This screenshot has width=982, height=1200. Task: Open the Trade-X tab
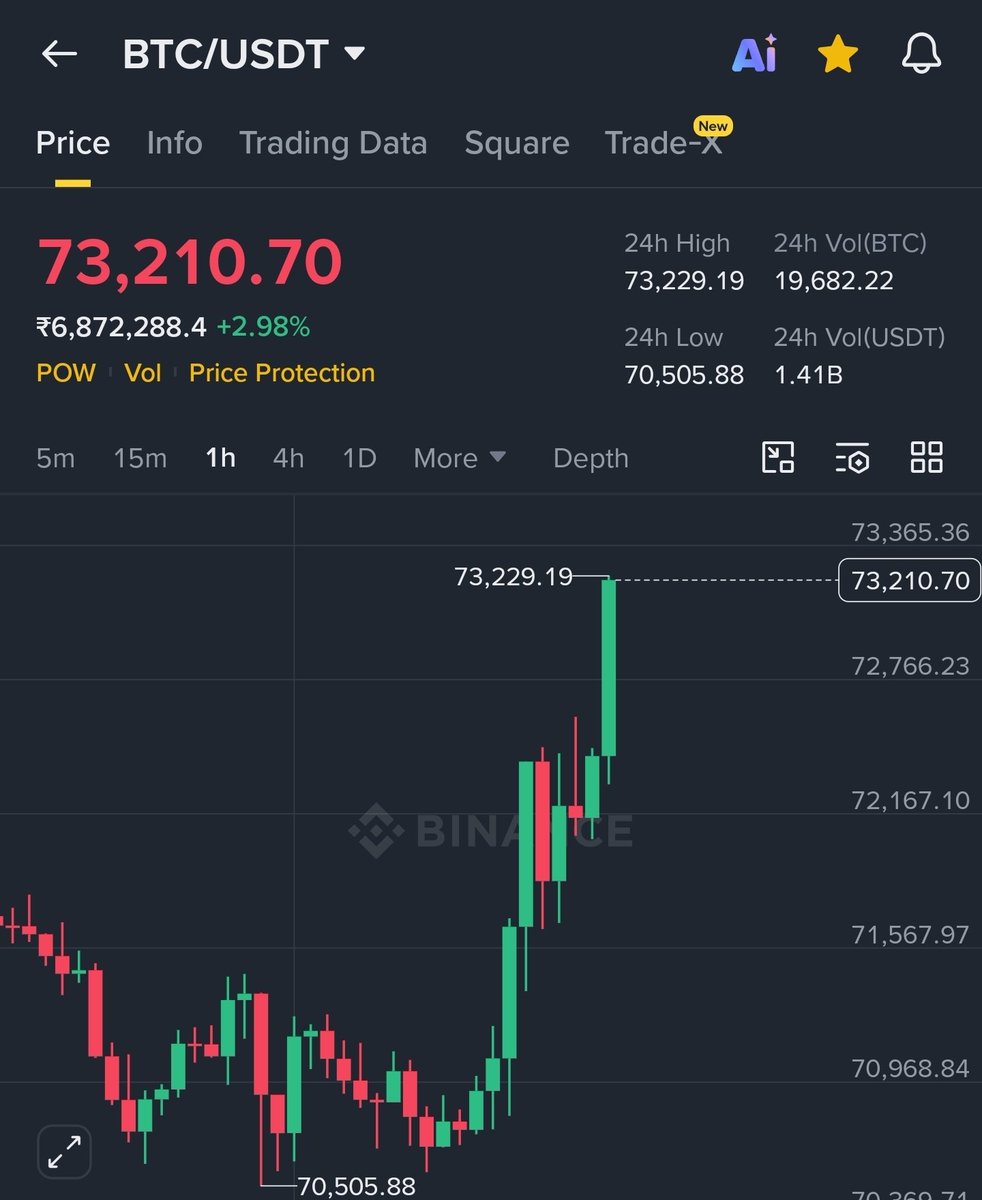tap(663, 143)
